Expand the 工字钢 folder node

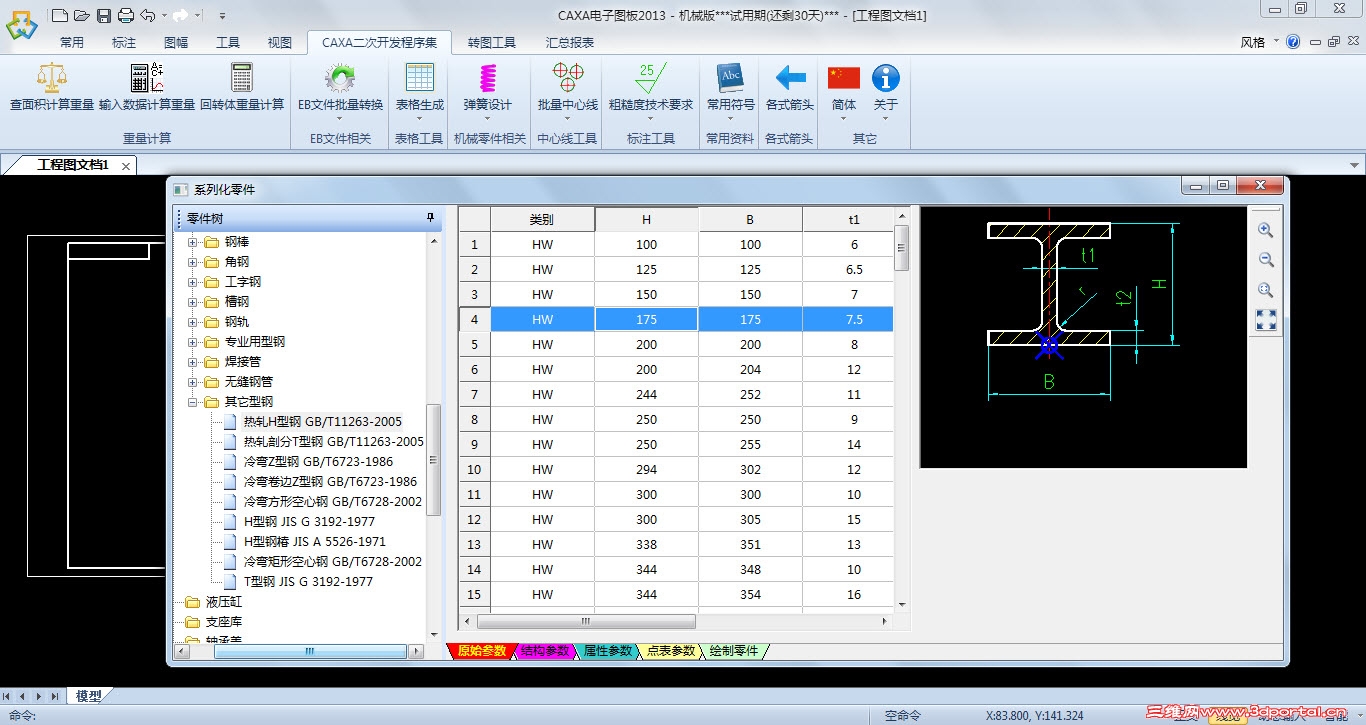point(193,282)
